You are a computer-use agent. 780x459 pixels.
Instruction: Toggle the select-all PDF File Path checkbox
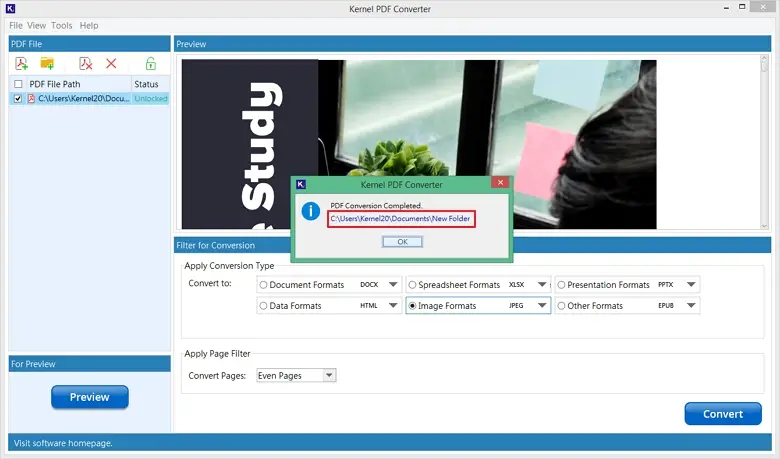[x=18, y=84]
